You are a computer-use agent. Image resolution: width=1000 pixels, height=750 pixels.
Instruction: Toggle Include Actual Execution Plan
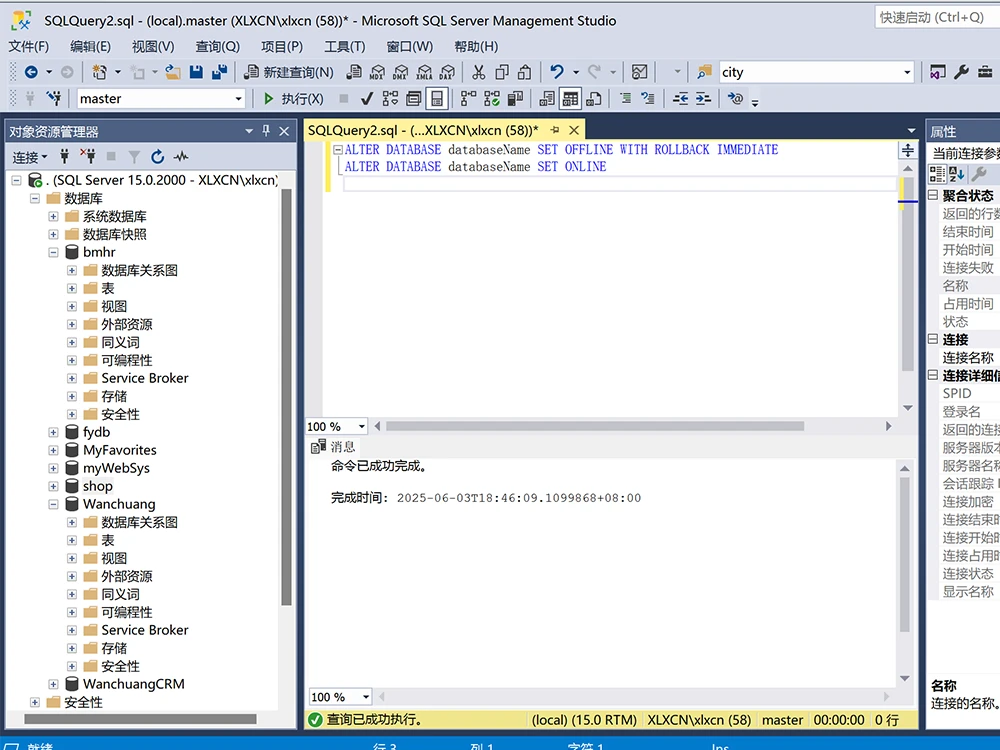[x=468, y=99]
